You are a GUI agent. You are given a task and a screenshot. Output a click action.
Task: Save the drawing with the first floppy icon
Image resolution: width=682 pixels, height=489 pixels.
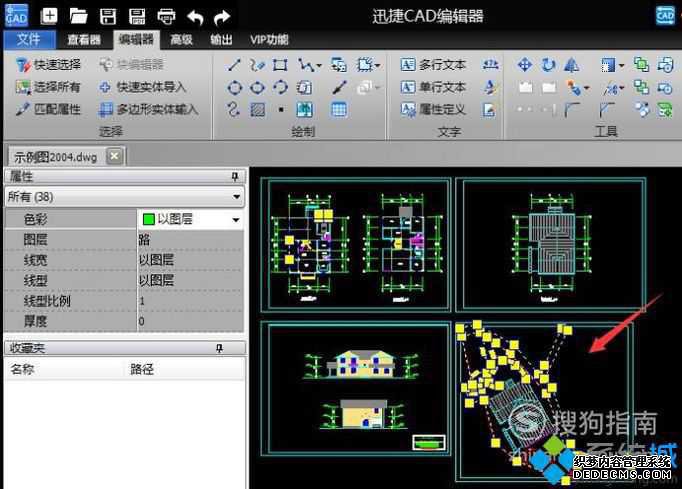(x=108, y=17)
